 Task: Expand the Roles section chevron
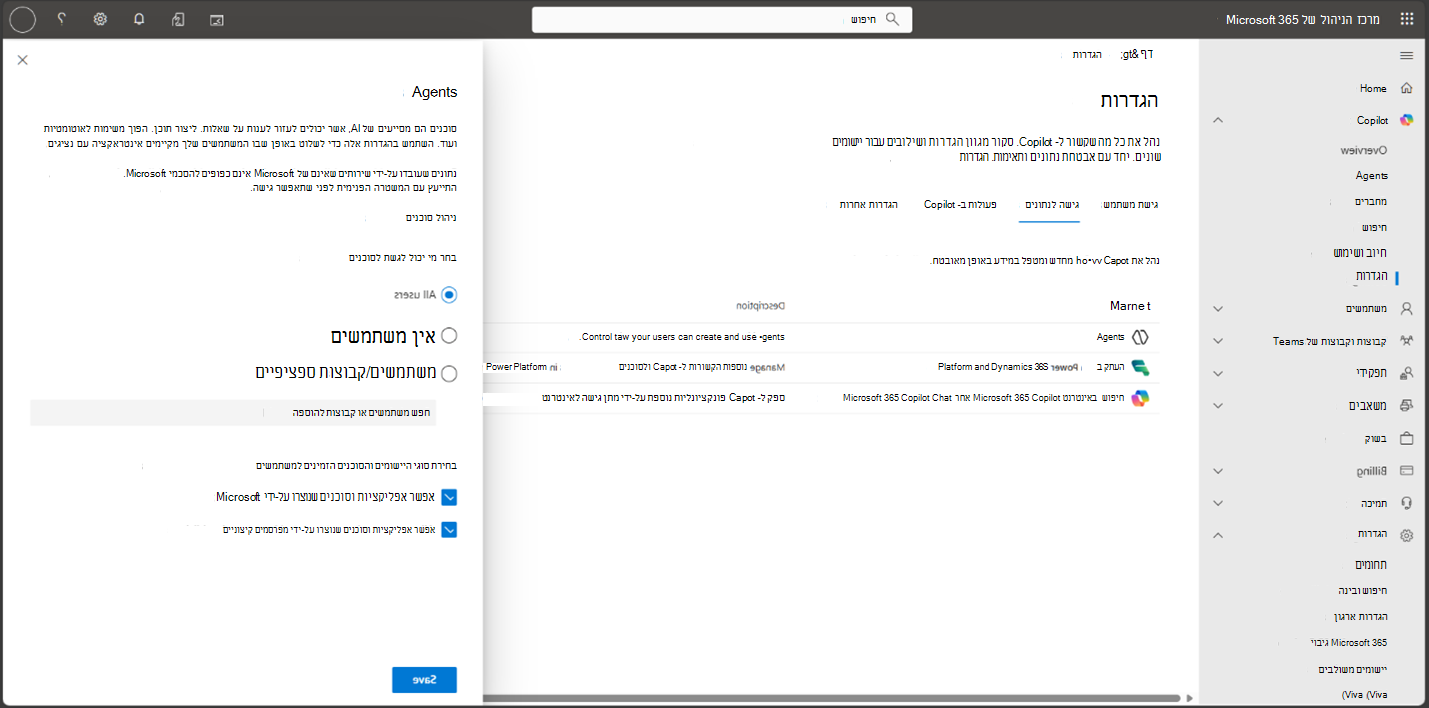(x=1218, y=373)
